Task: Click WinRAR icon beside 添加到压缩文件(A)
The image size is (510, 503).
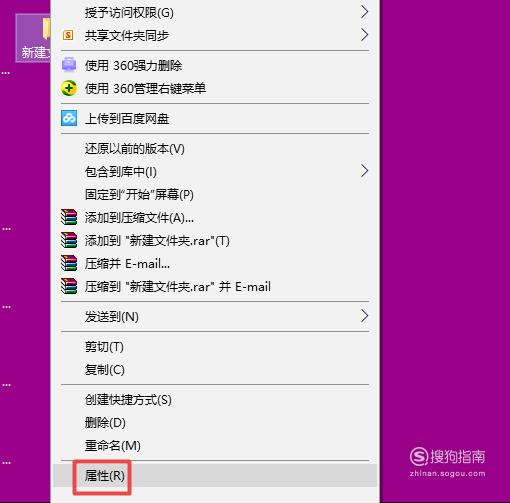Action: coord(69,217)
